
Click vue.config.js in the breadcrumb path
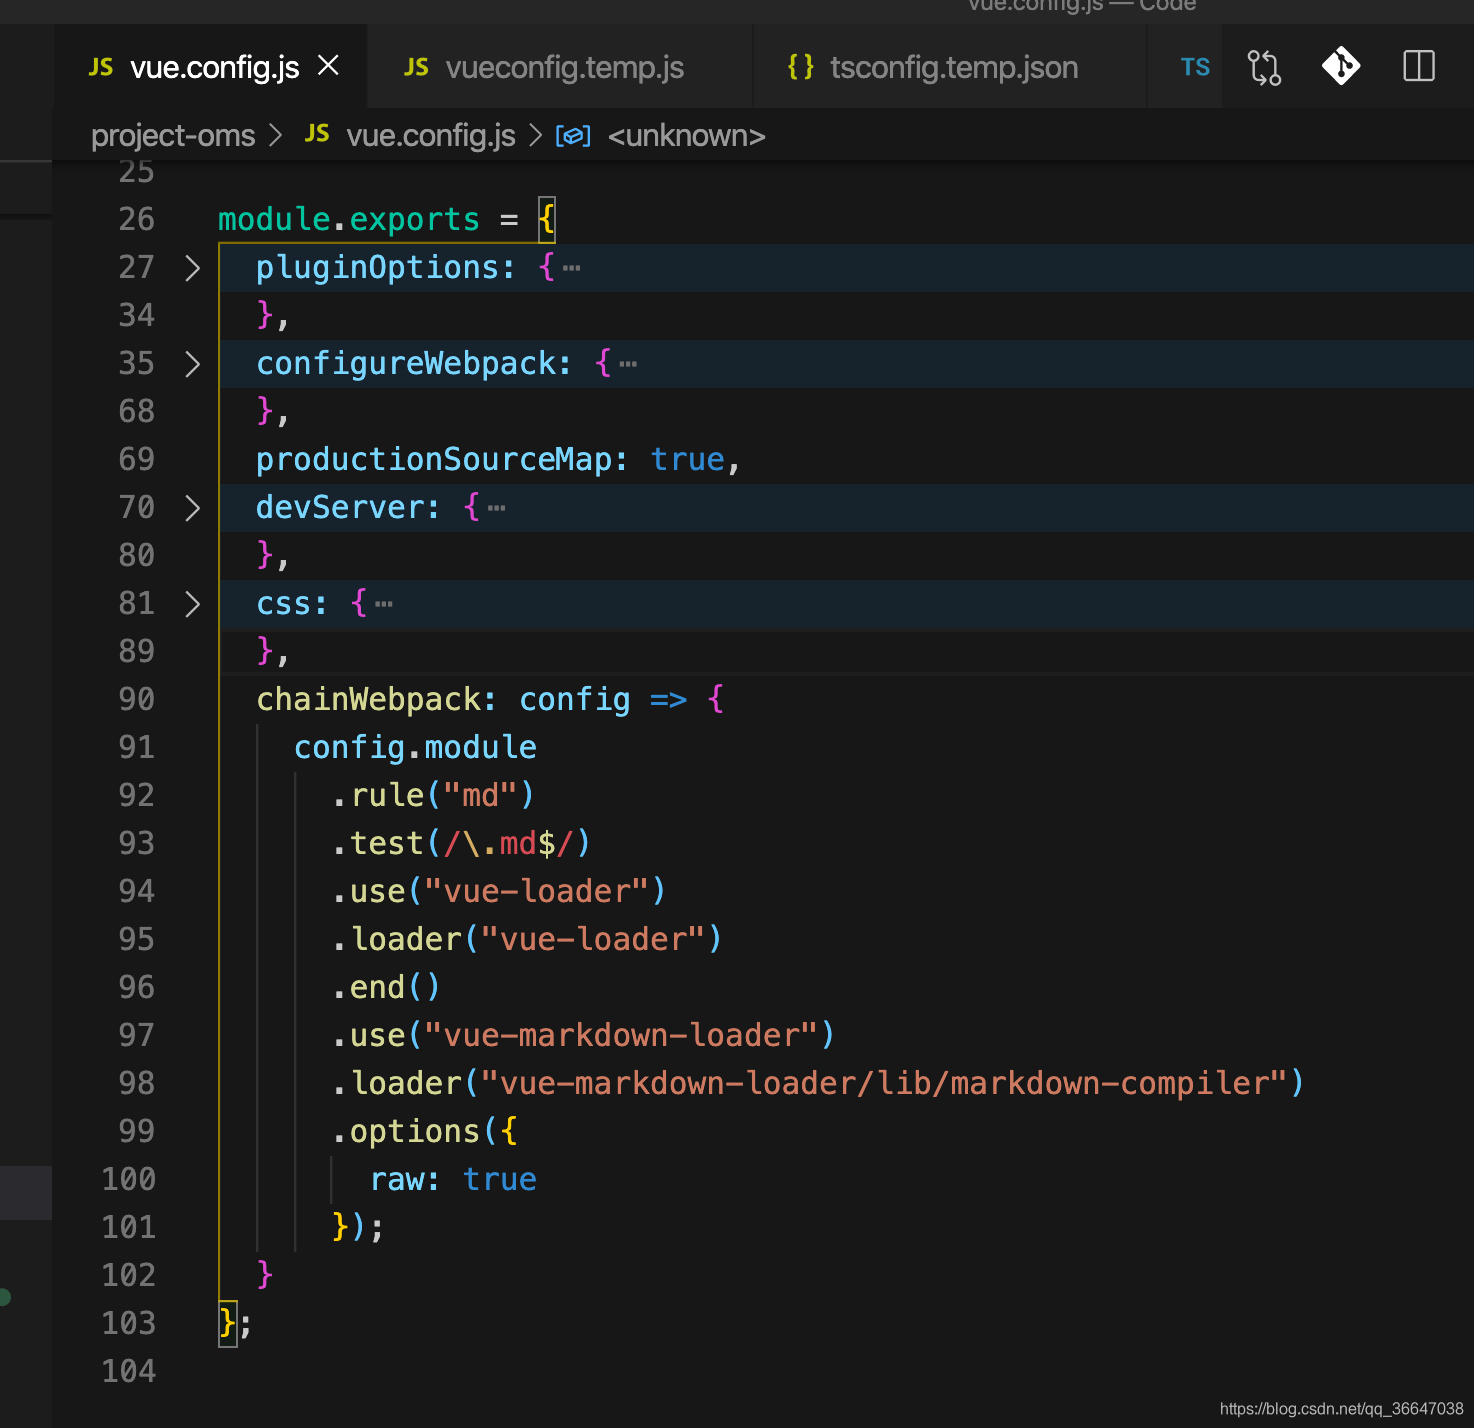tap(431, 135)
